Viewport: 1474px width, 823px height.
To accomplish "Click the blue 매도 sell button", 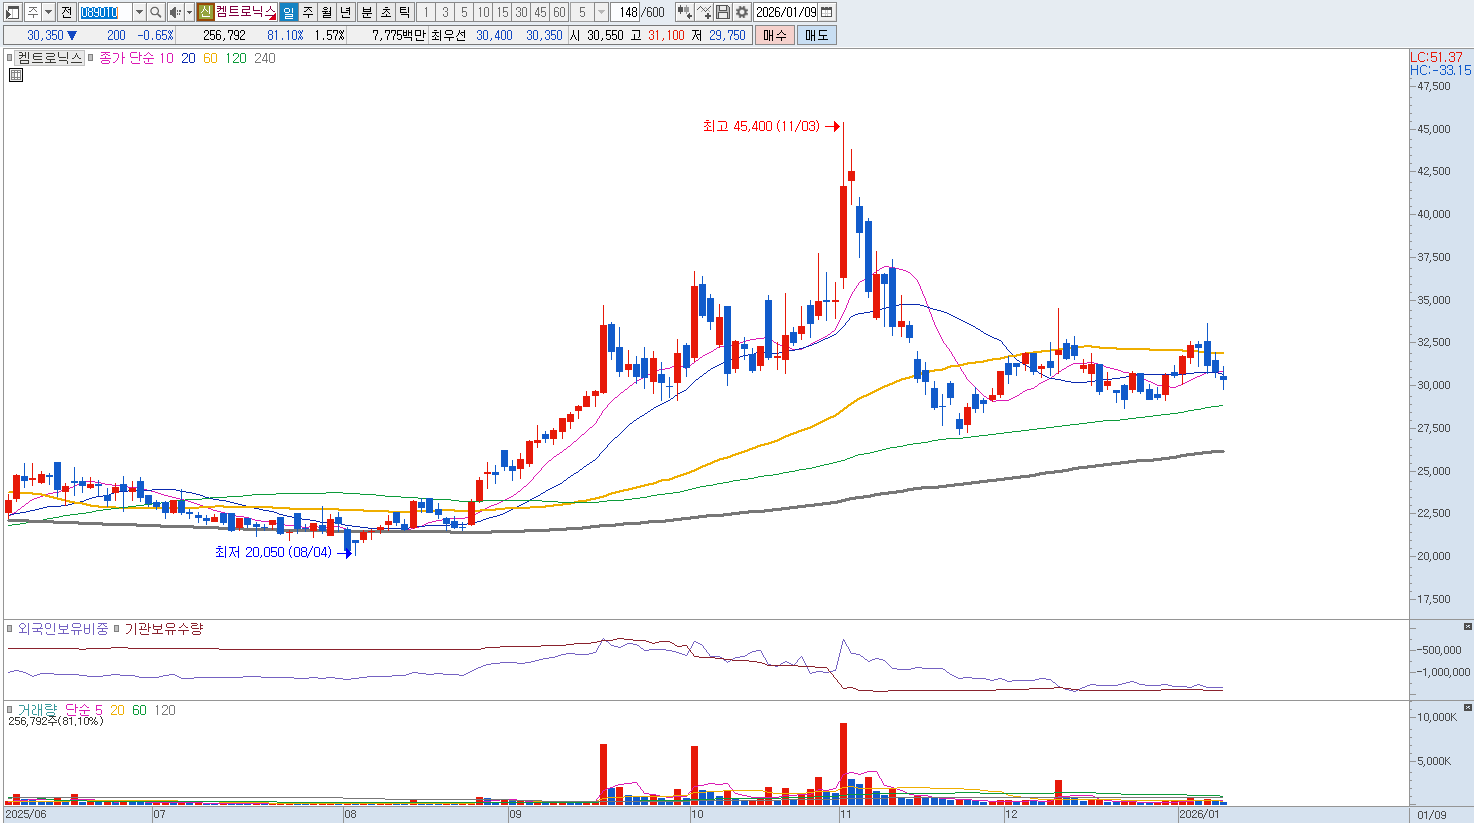I will click(x=816, y=35).
